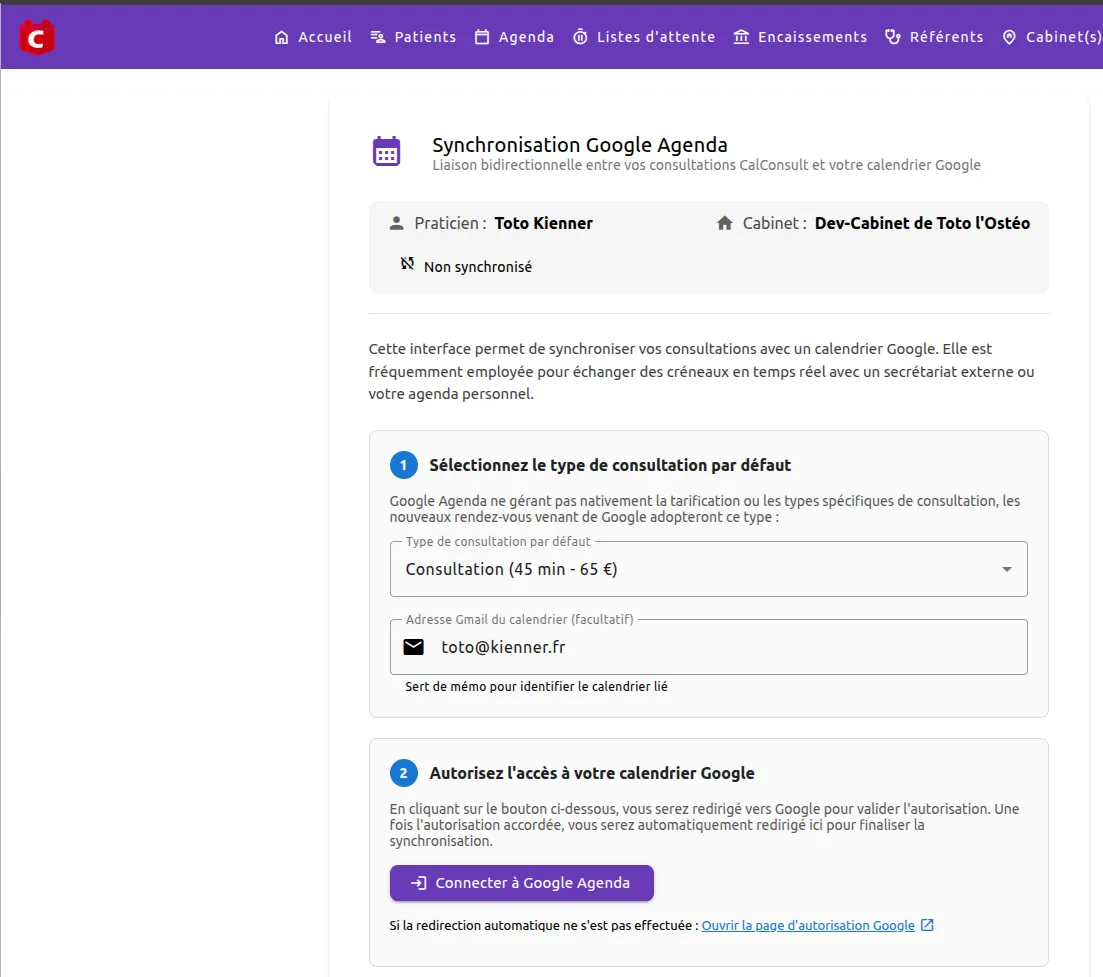Click the calendar icon beside Agenda
This screenshot has height=977, width=1103.
(482, 37)
